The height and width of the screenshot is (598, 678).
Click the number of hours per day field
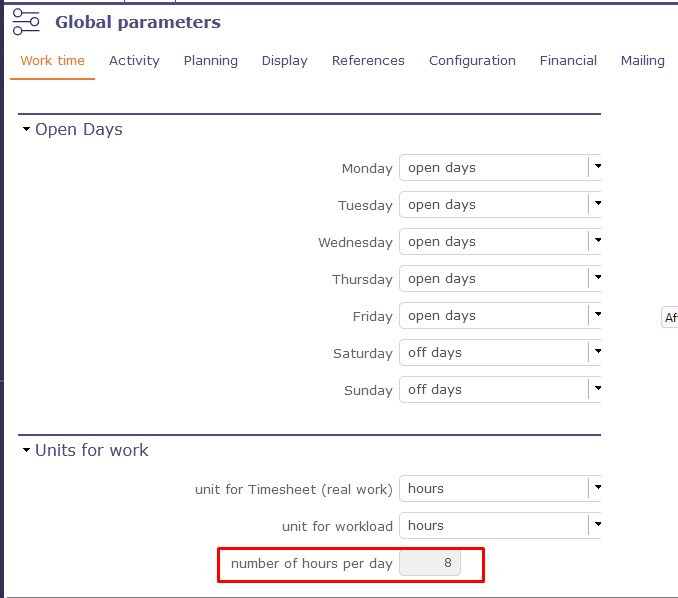coord(430,564)
